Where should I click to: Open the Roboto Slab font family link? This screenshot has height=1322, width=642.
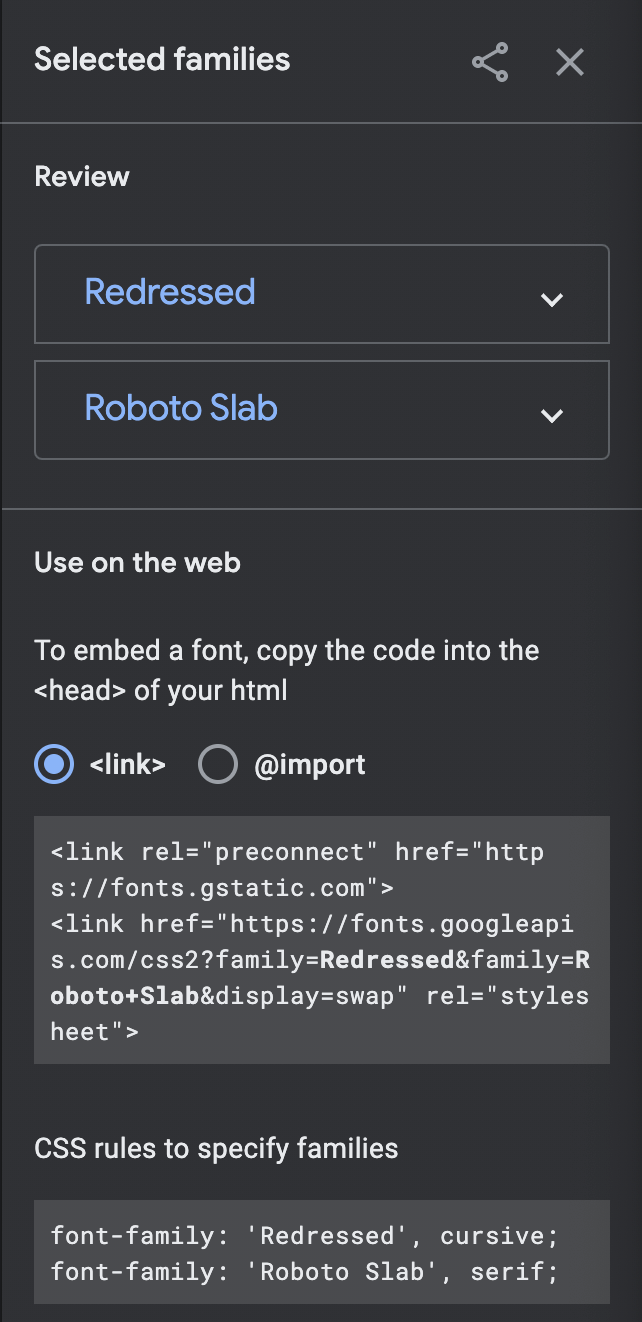coord(180,409)
